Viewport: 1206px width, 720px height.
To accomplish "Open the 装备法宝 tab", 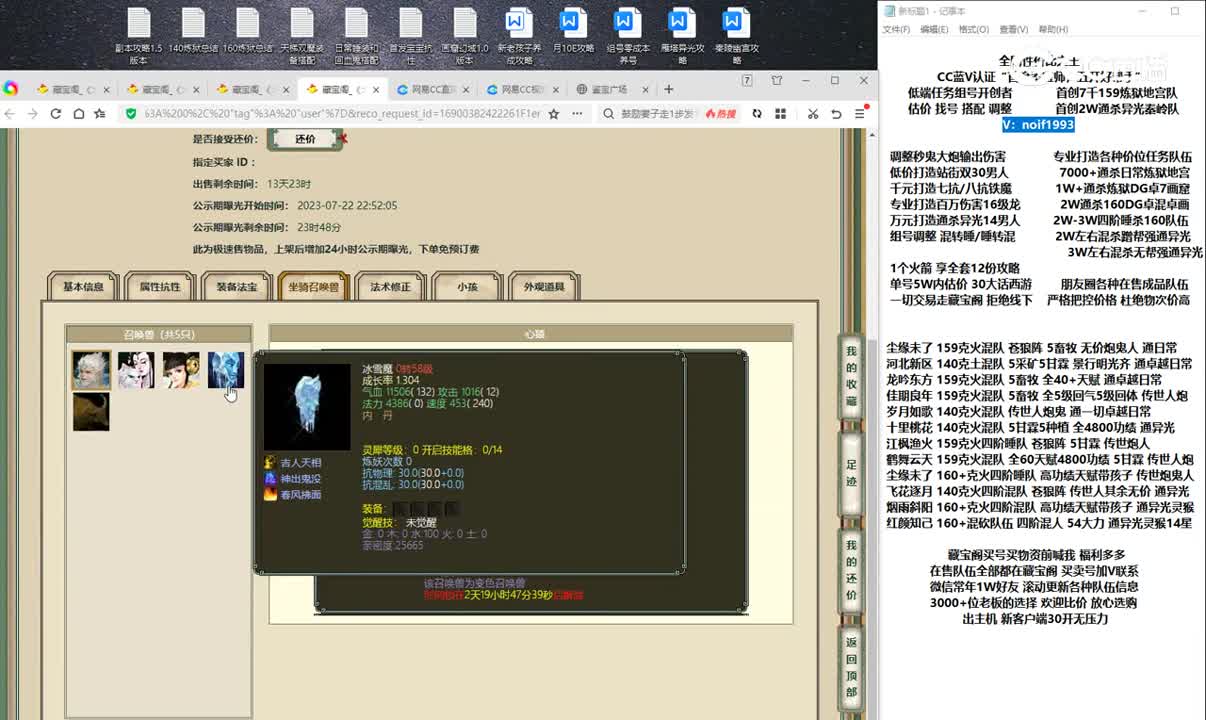I will point(237,287).
